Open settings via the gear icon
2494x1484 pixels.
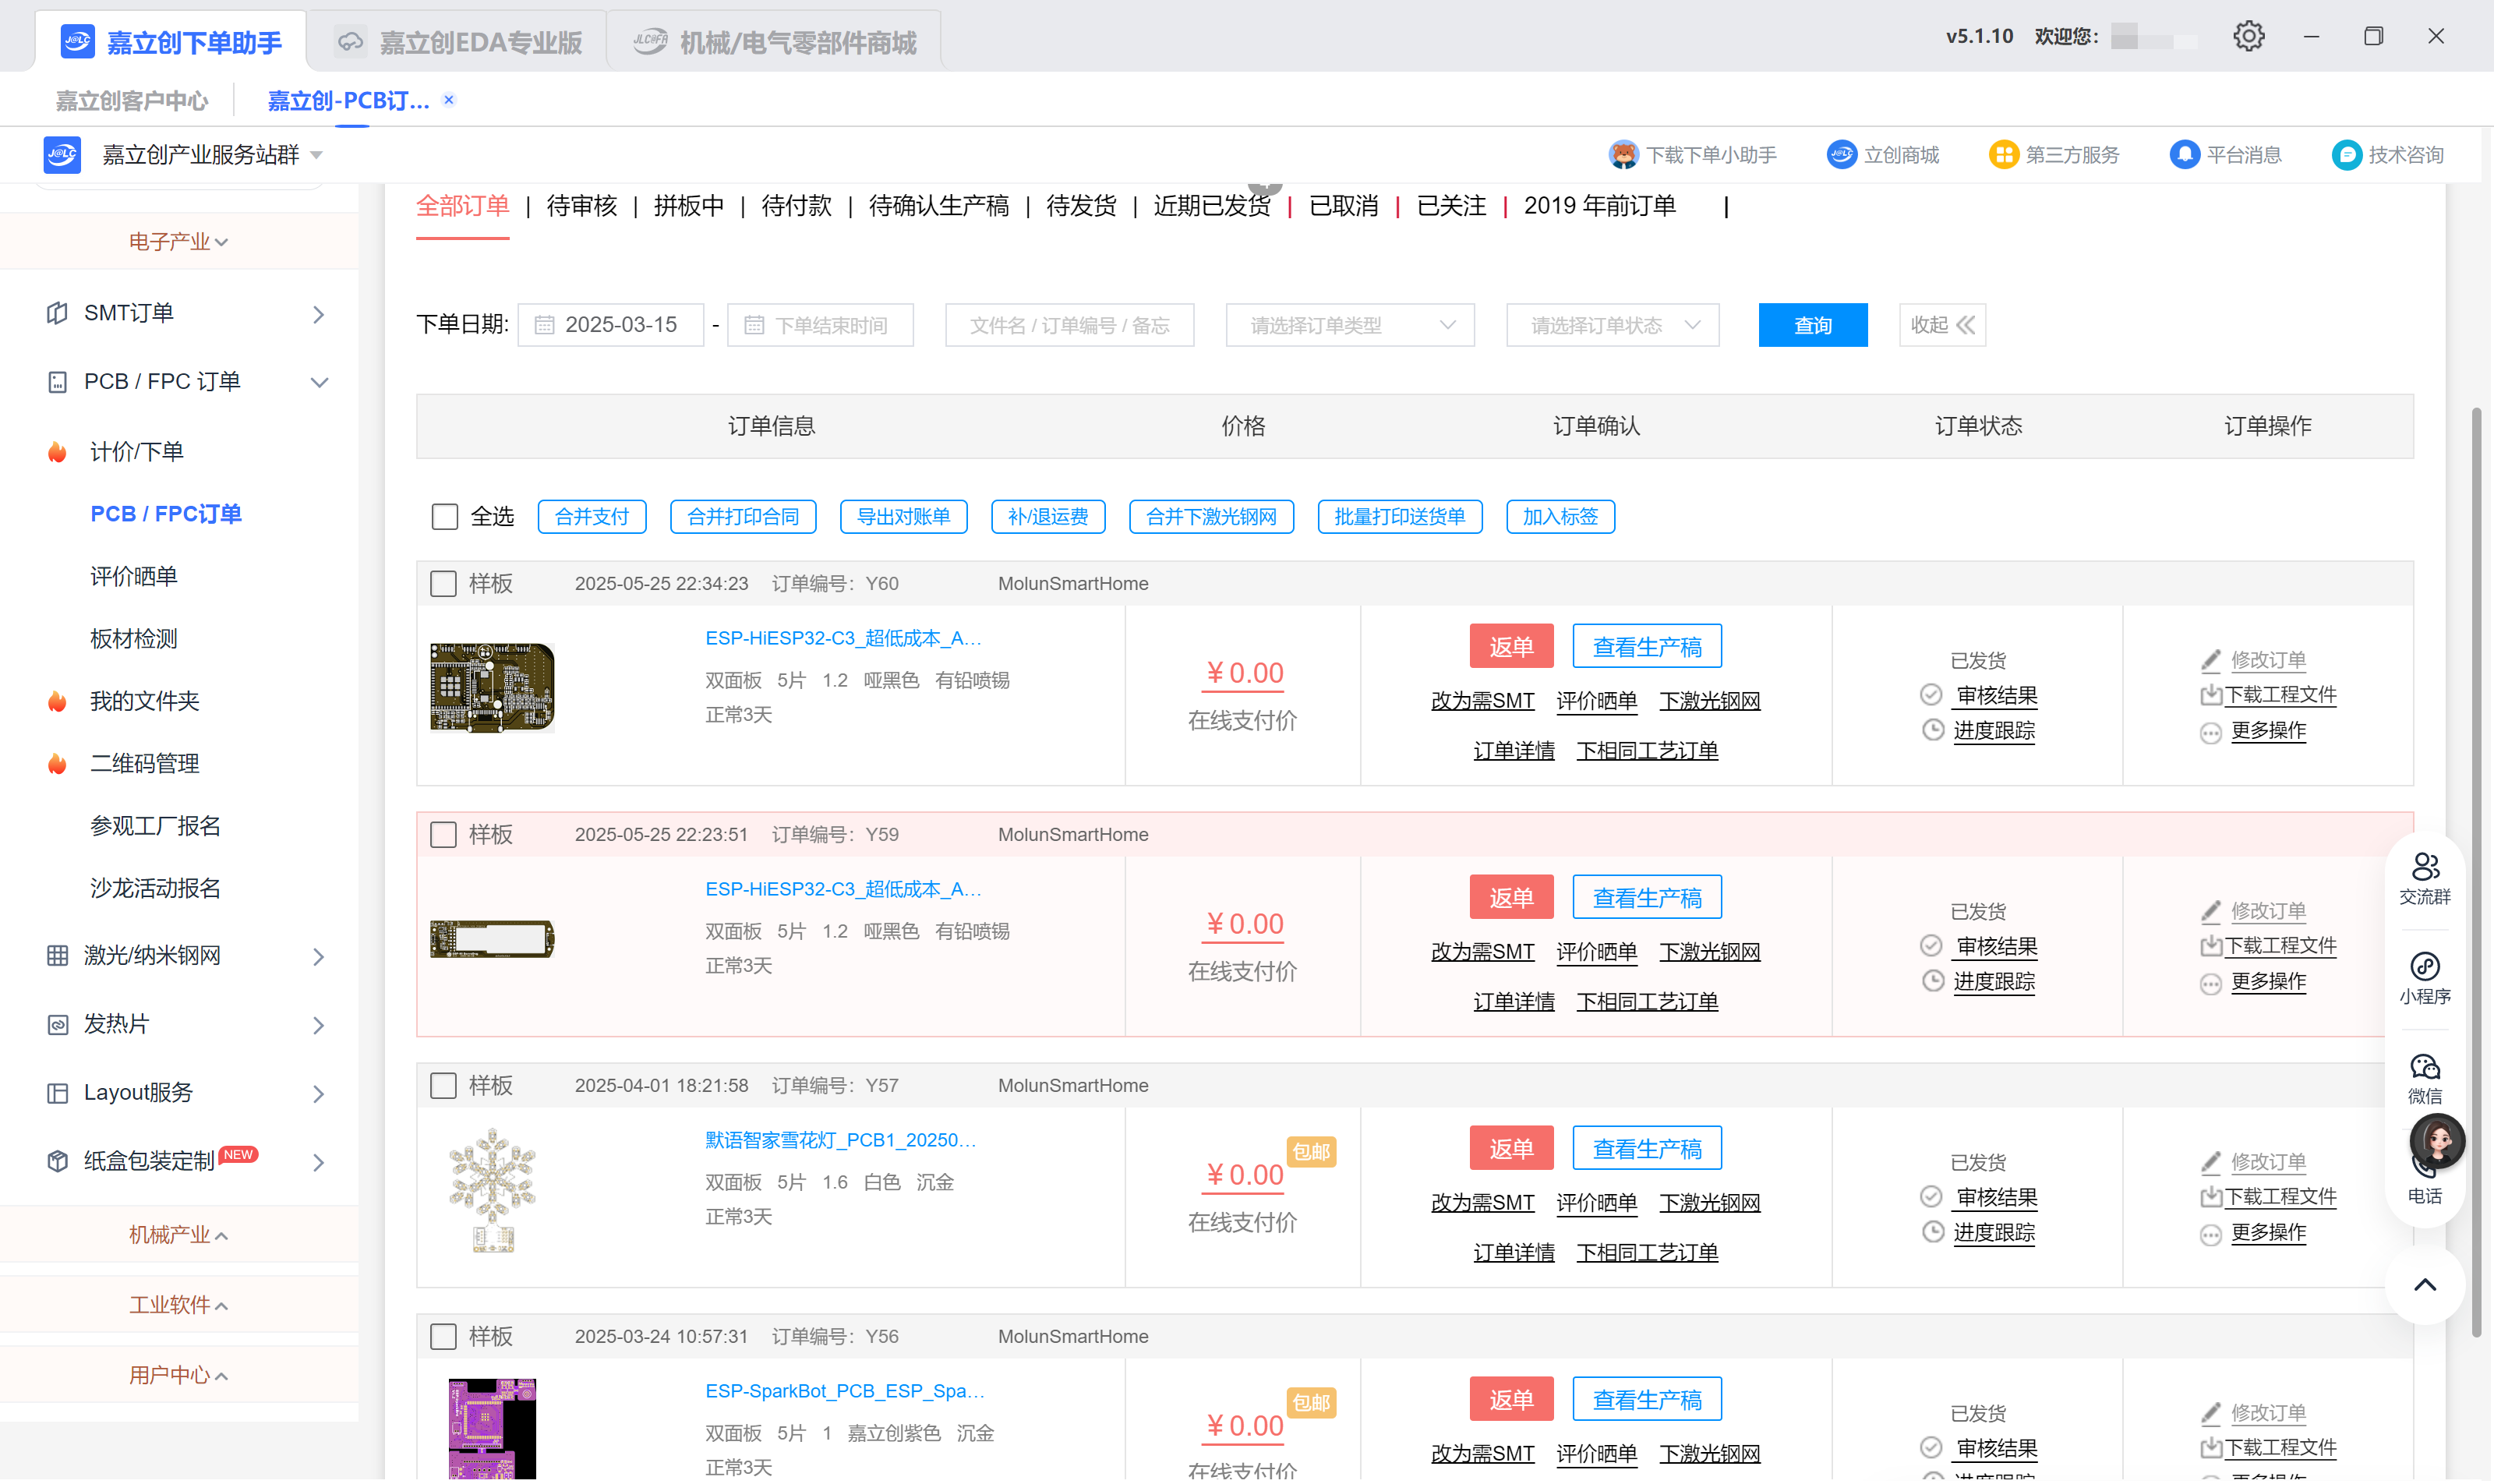(2248, 36)
